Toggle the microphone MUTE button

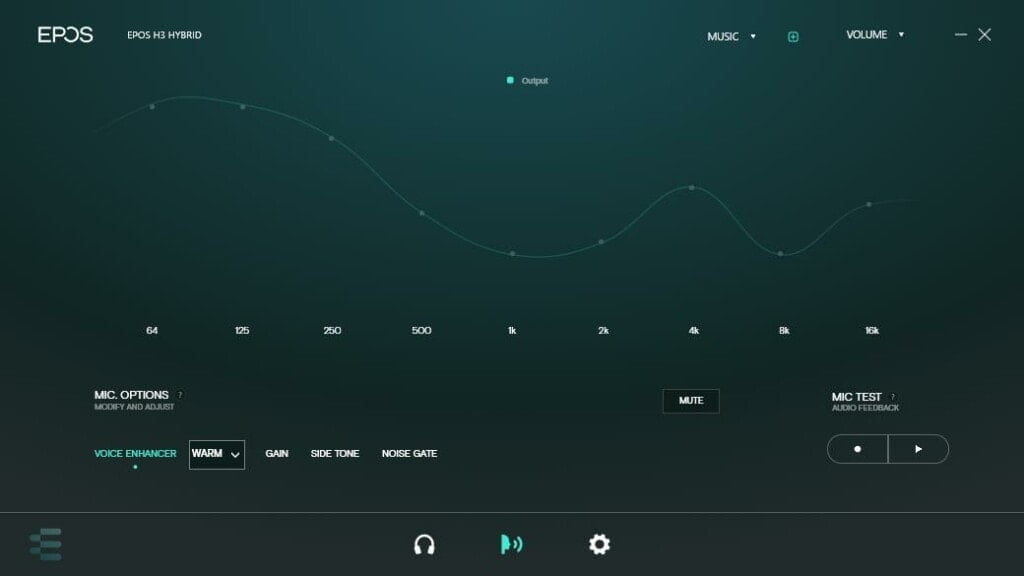coord(691,401)
